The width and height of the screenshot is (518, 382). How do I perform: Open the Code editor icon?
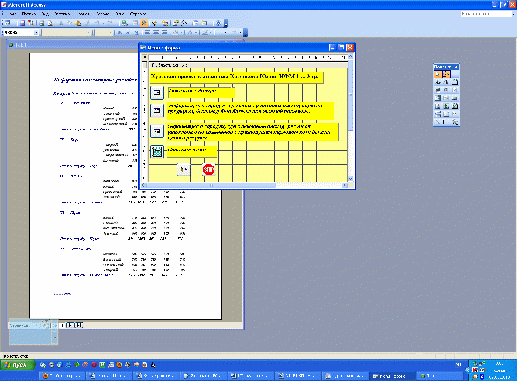[x=165, y=23]
